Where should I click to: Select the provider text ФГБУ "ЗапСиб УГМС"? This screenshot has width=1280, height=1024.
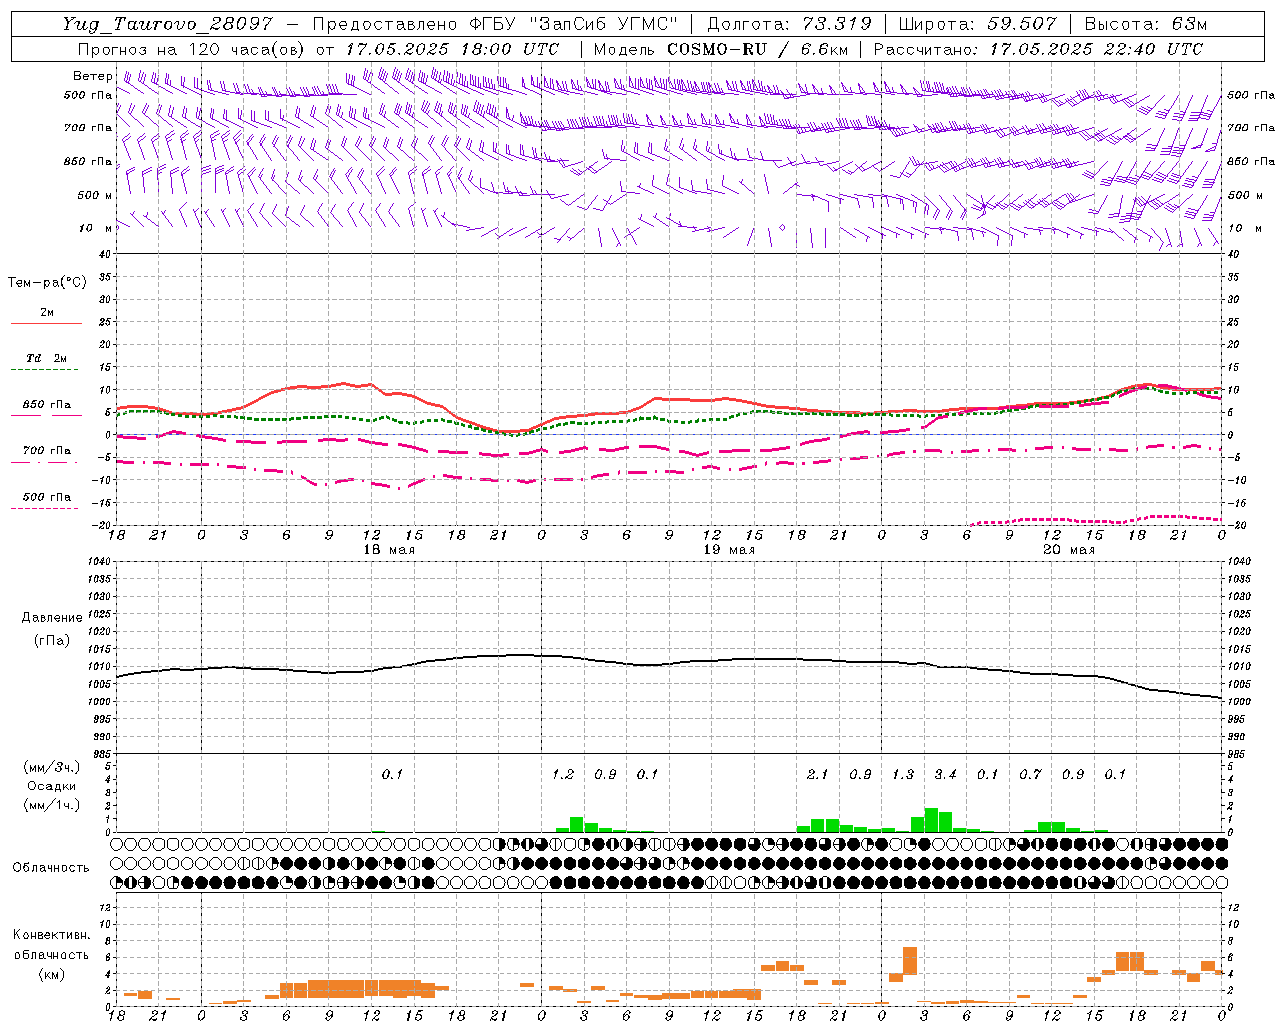click(x=574, y=24)
